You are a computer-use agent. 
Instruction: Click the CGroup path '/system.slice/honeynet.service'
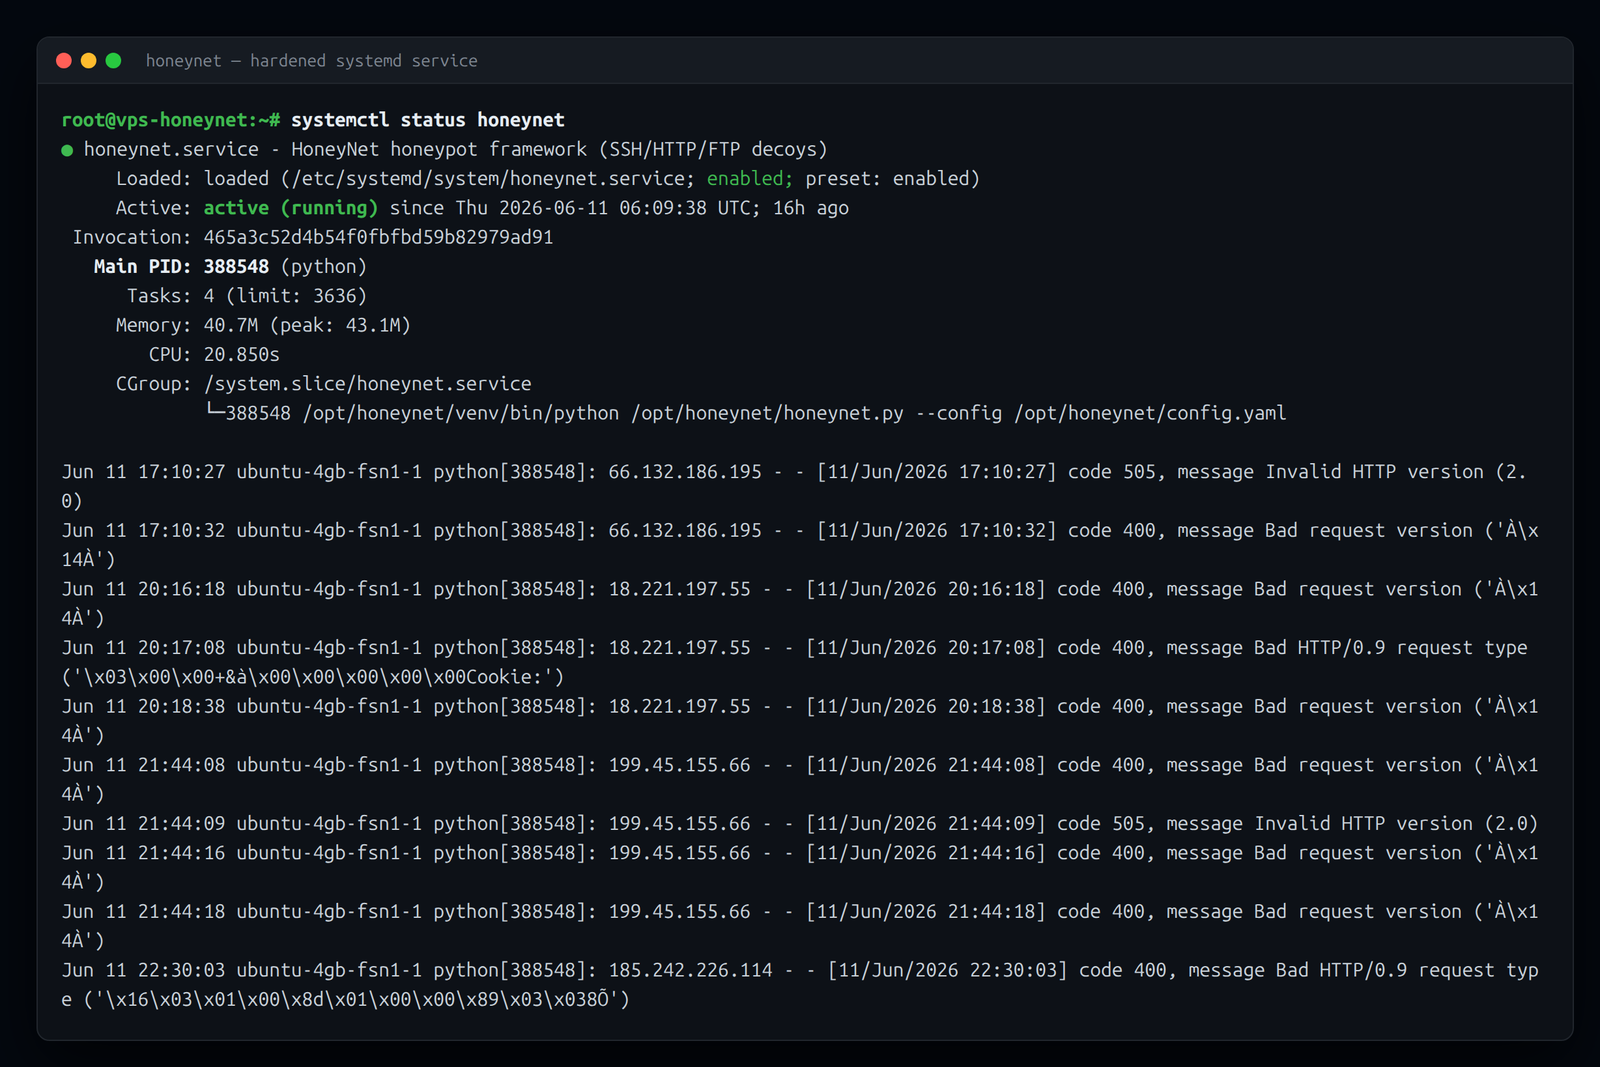(368, 384)
